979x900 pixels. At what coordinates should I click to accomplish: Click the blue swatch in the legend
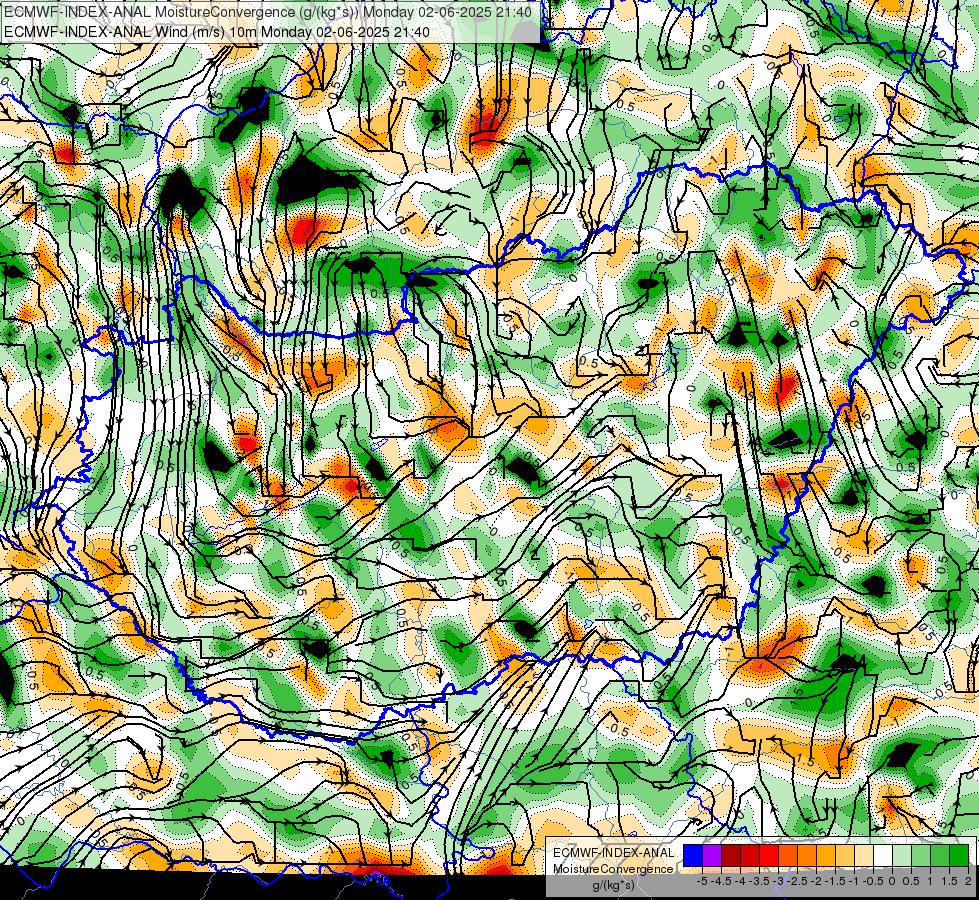pos(693,856)
